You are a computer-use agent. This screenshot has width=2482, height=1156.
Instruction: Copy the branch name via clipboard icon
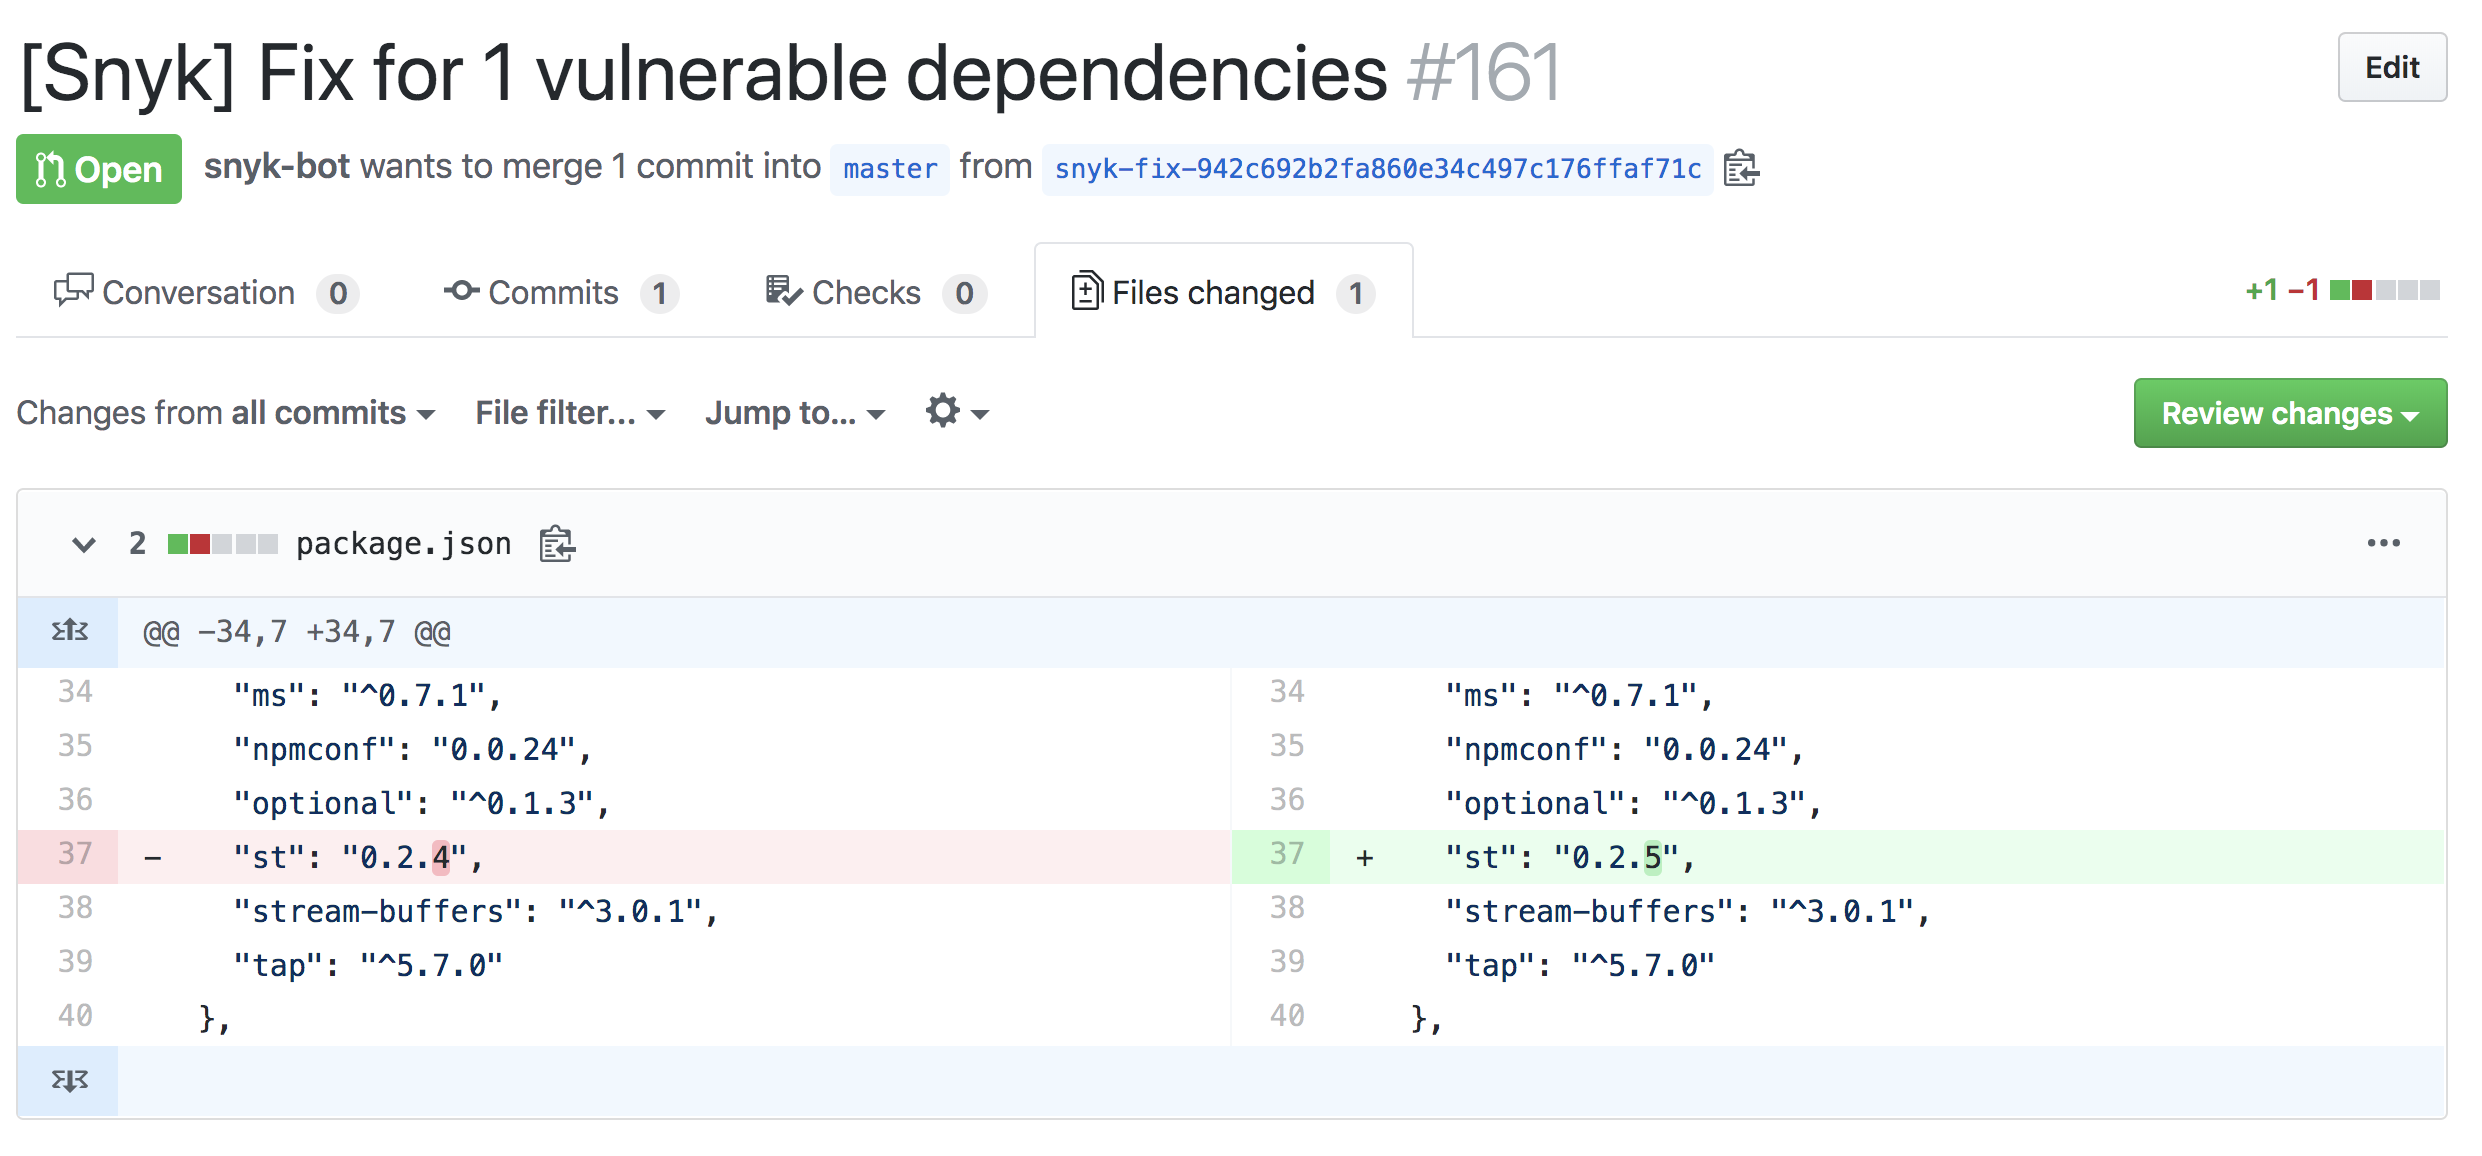(1740, 168)
